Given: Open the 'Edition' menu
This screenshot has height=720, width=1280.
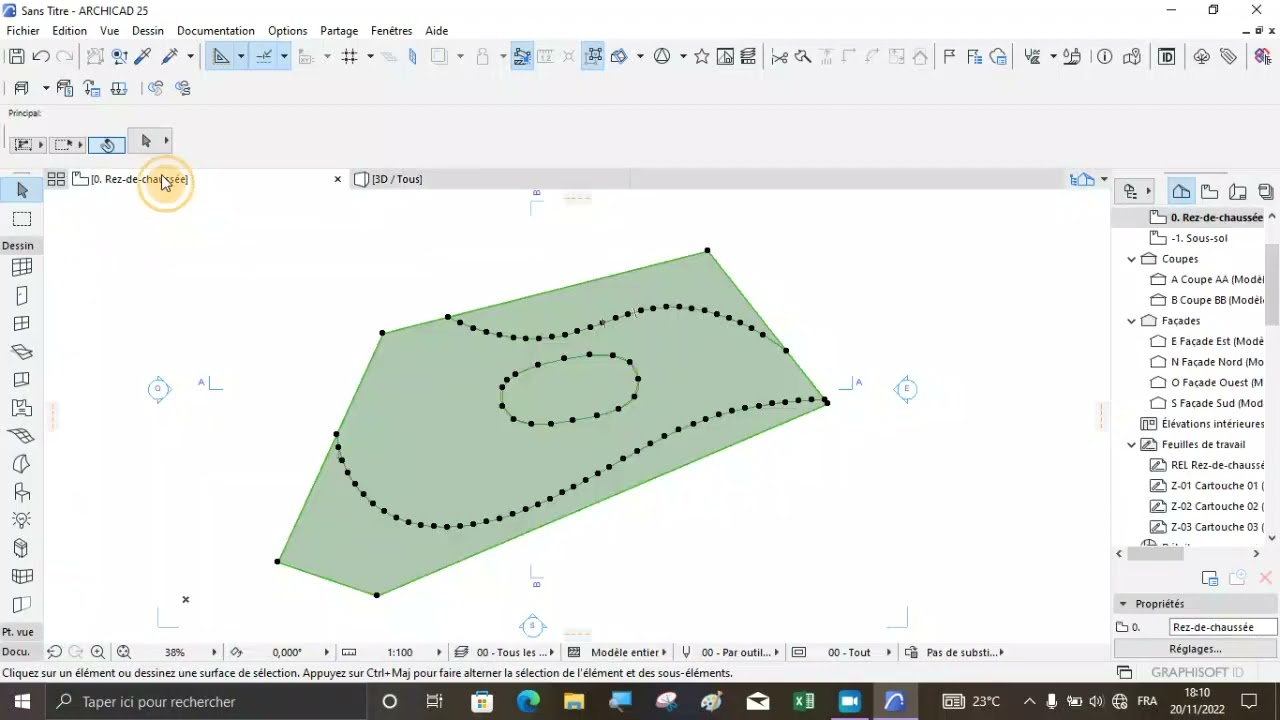Looking at the screenshot, I should 70,31.
